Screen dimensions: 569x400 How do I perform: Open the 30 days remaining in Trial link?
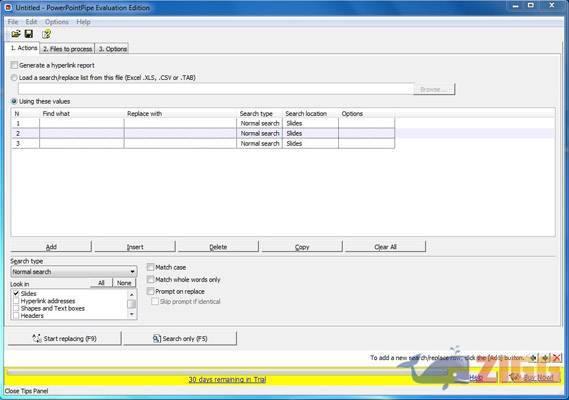tap(227, 379)
